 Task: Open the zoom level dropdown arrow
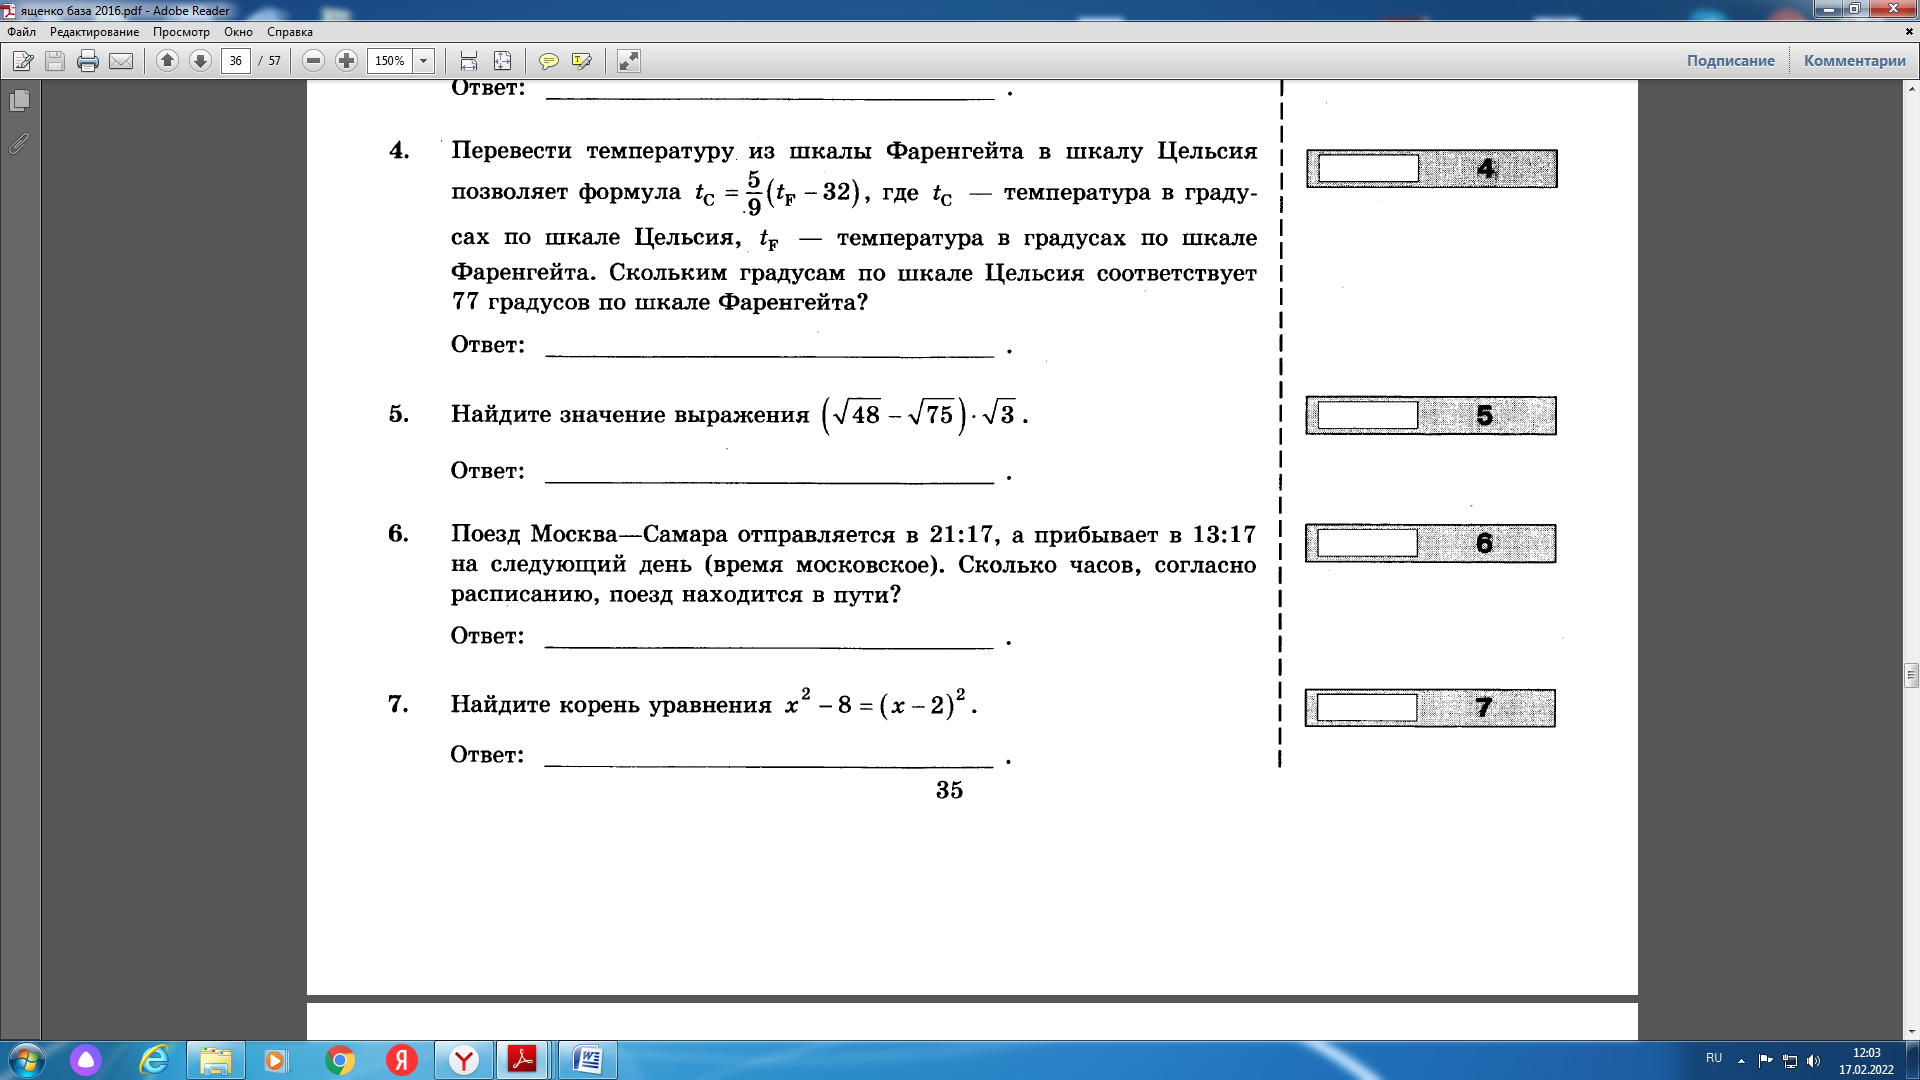(424, 61)
